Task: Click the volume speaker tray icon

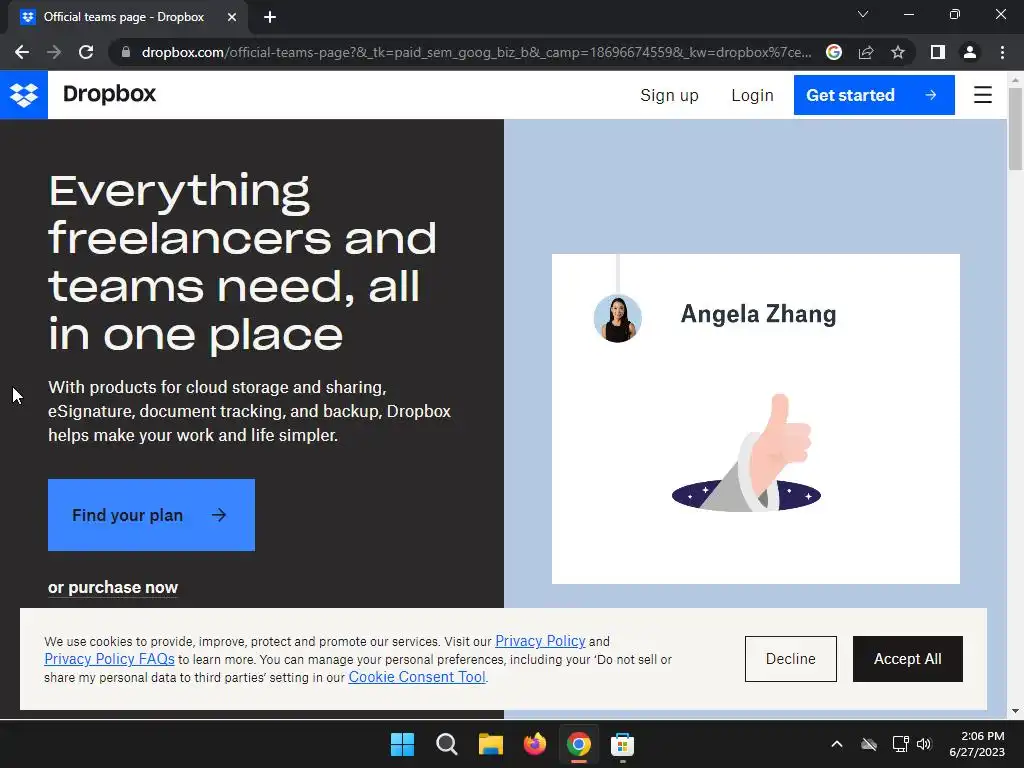Action: click(x=924, y=744)
